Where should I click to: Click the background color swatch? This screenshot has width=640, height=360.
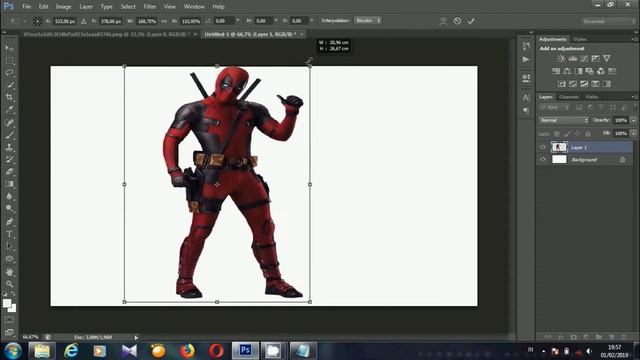pyautogui.click(x=13, y=308)
